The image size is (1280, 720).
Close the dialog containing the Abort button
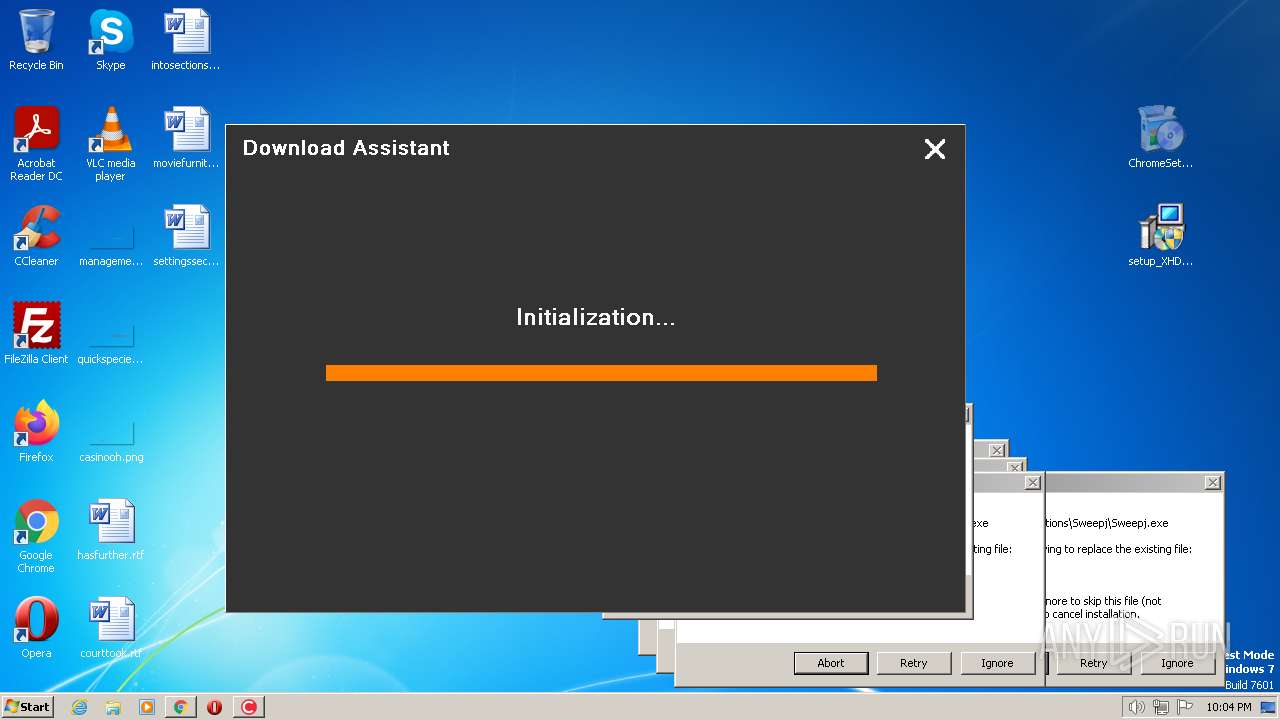[1032, 483]
